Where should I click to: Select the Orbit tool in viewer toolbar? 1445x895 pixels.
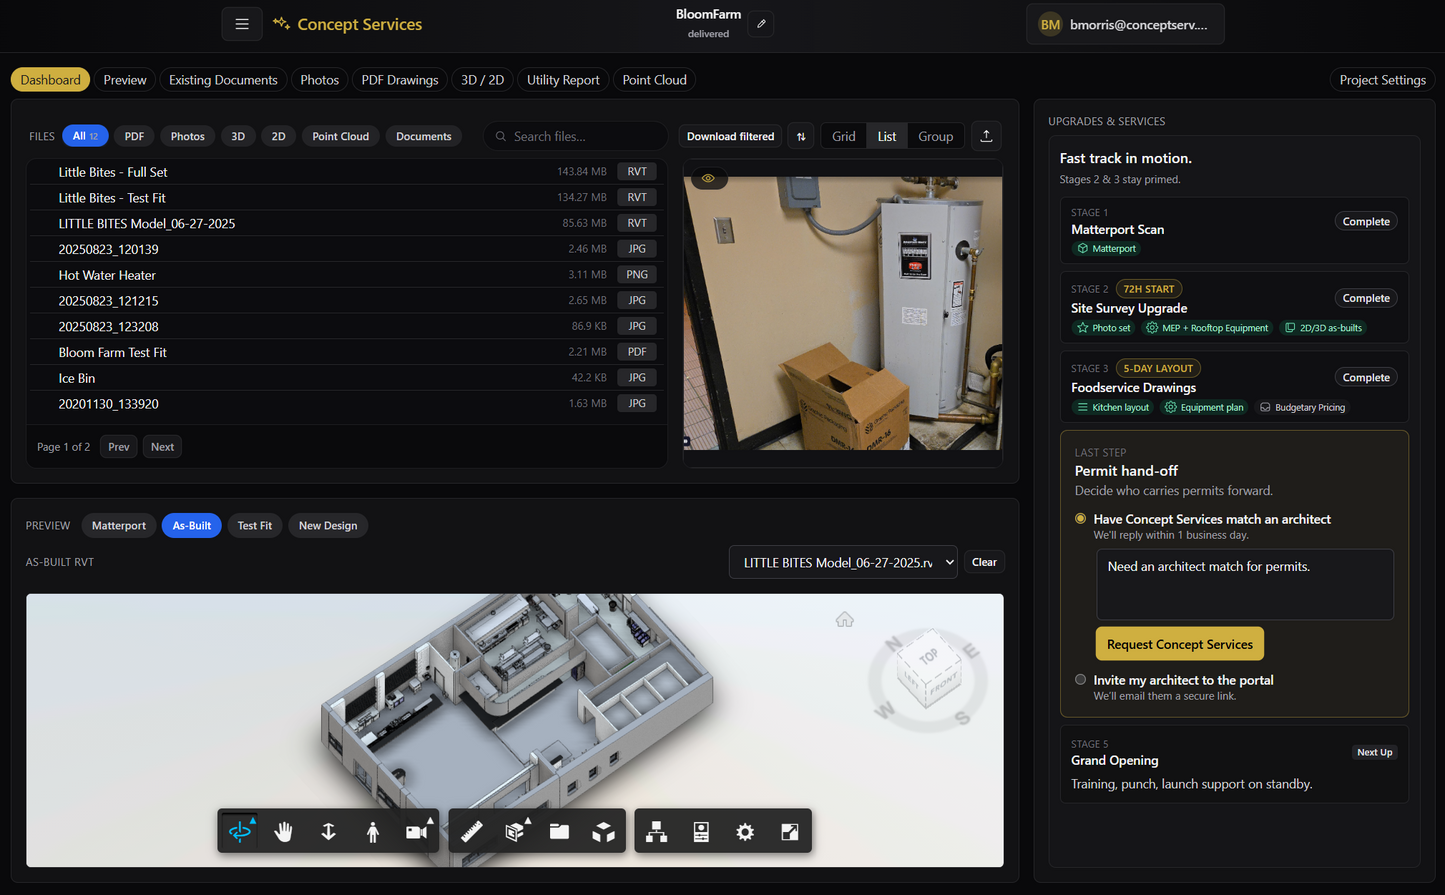240,832
